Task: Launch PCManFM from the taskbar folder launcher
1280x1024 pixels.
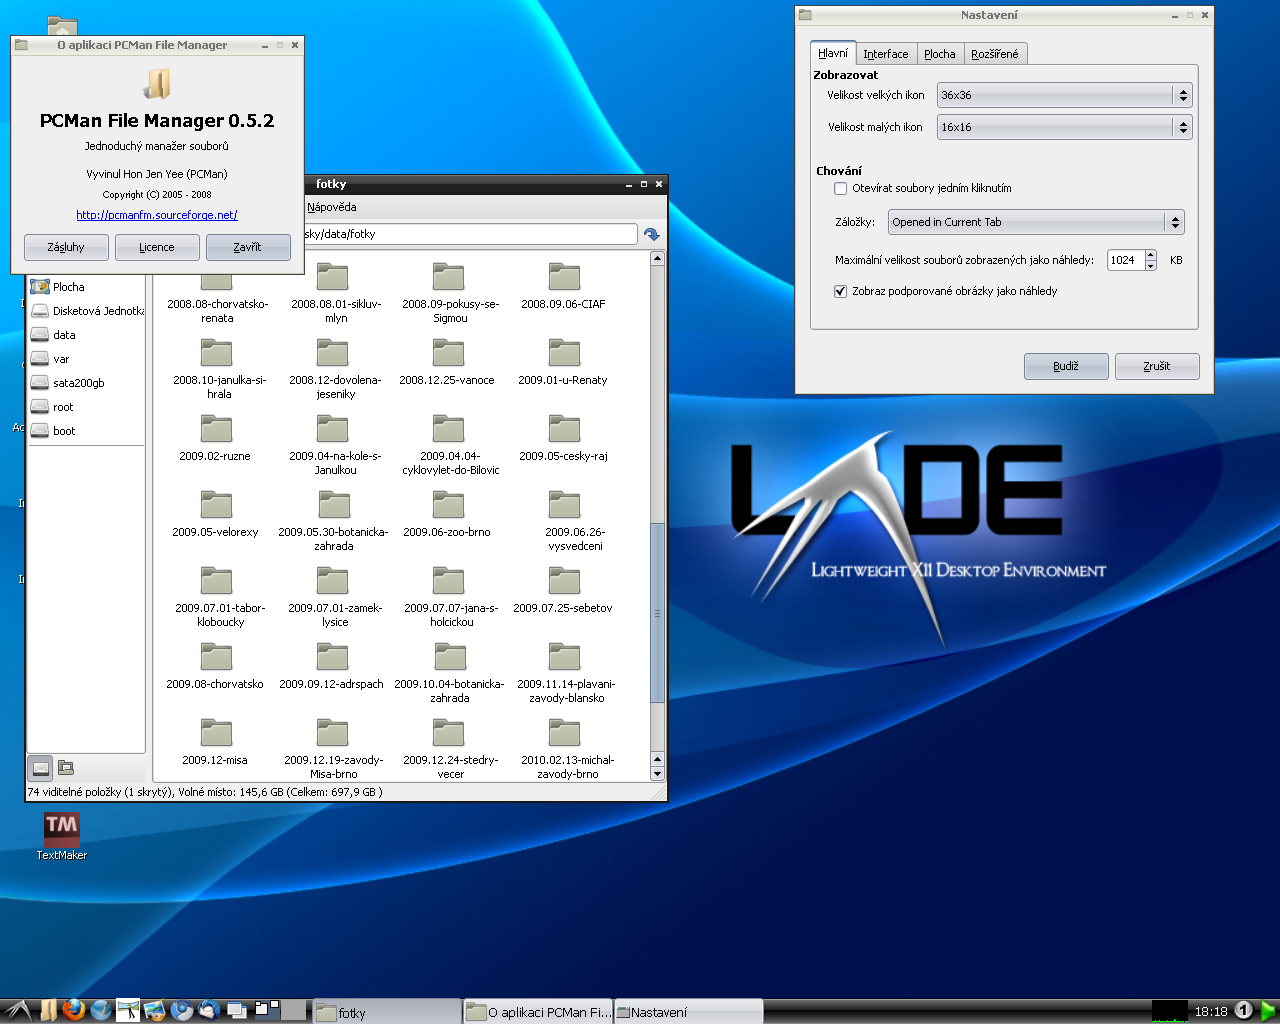Action: click(48, 1011)
